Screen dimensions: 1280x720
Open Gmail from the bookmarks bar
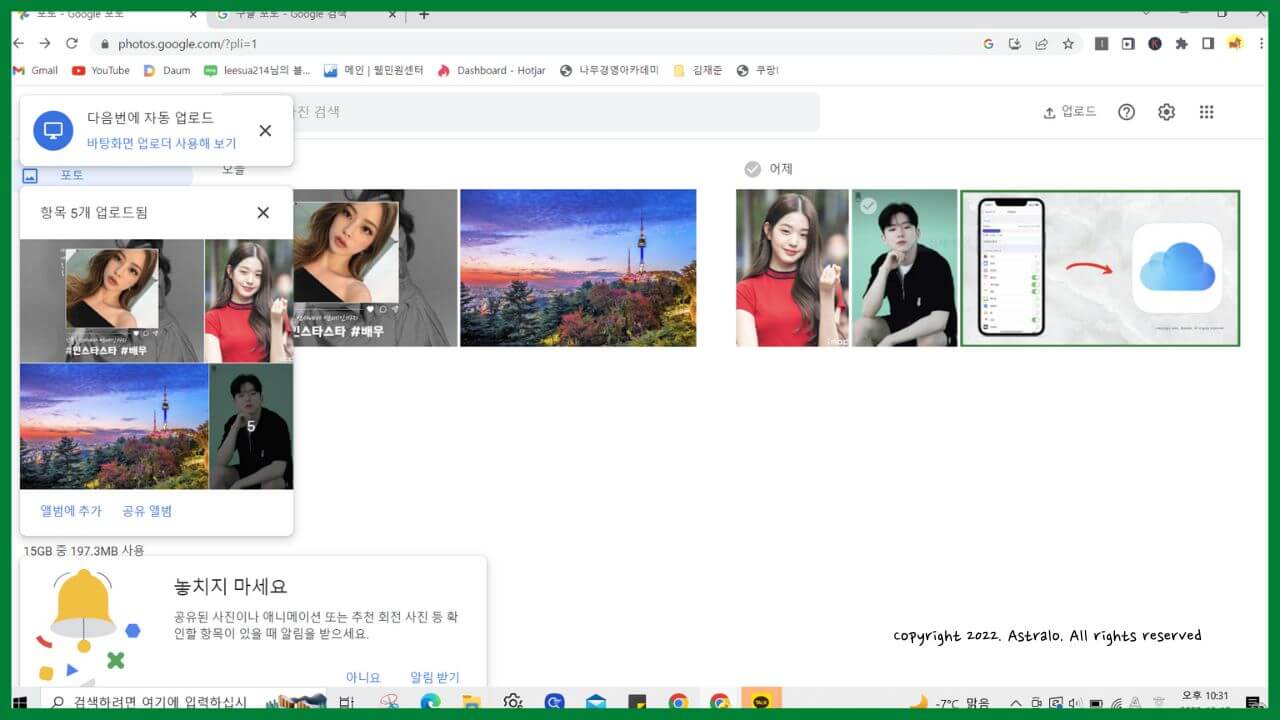[x=35, y=70]
